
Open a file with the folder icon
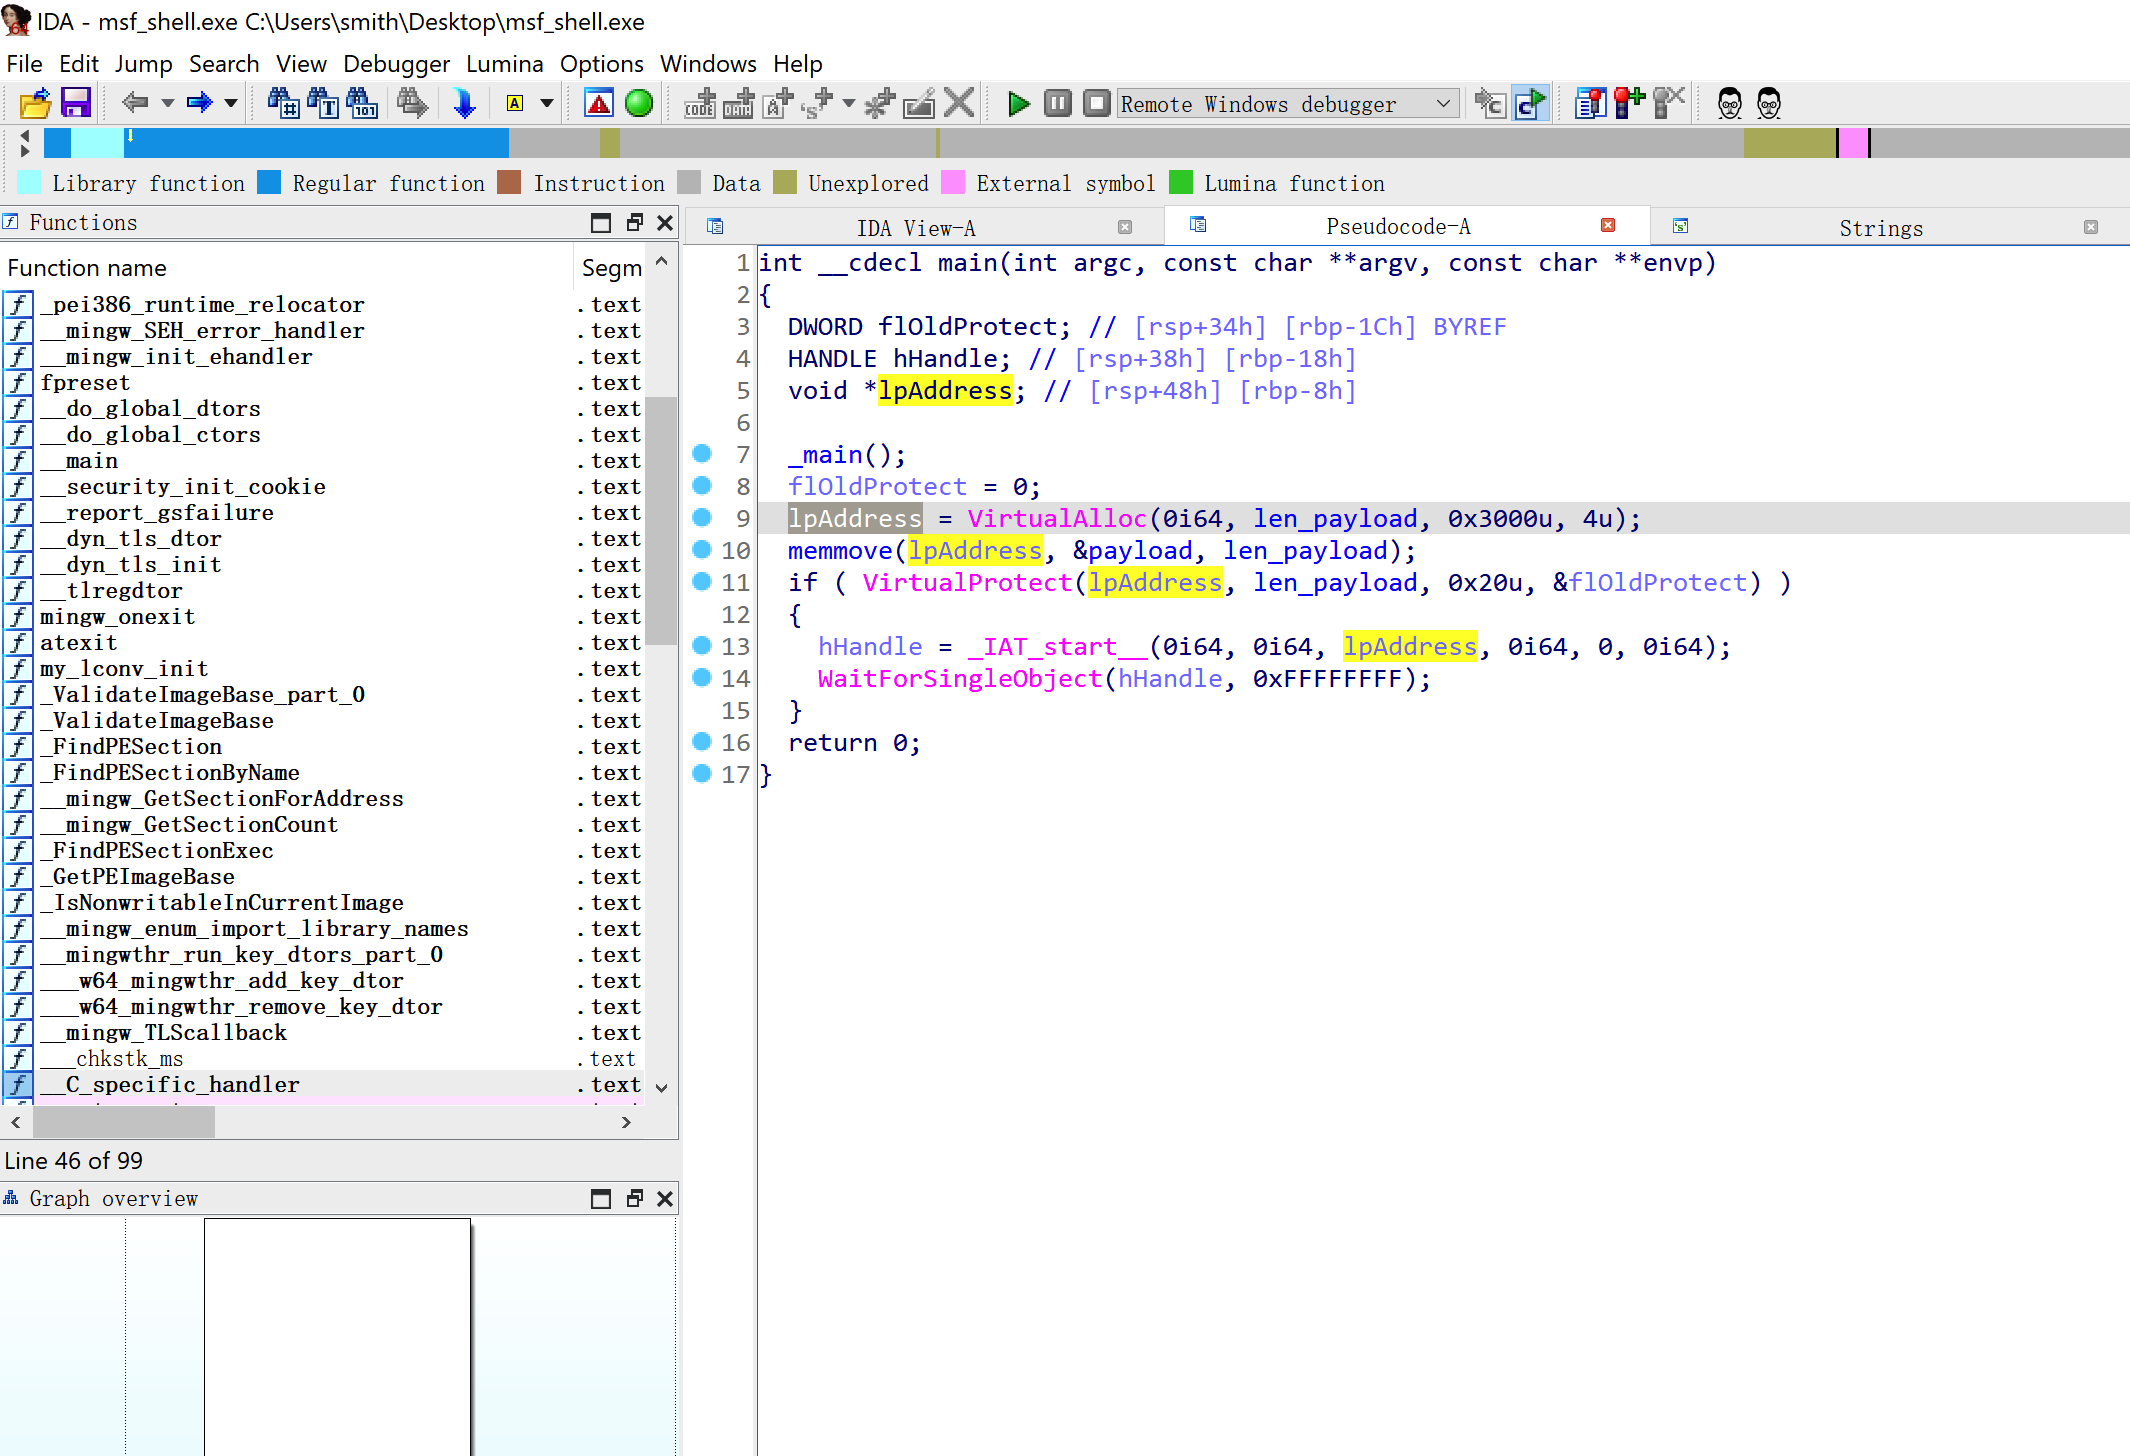click(x=35, y=103)
